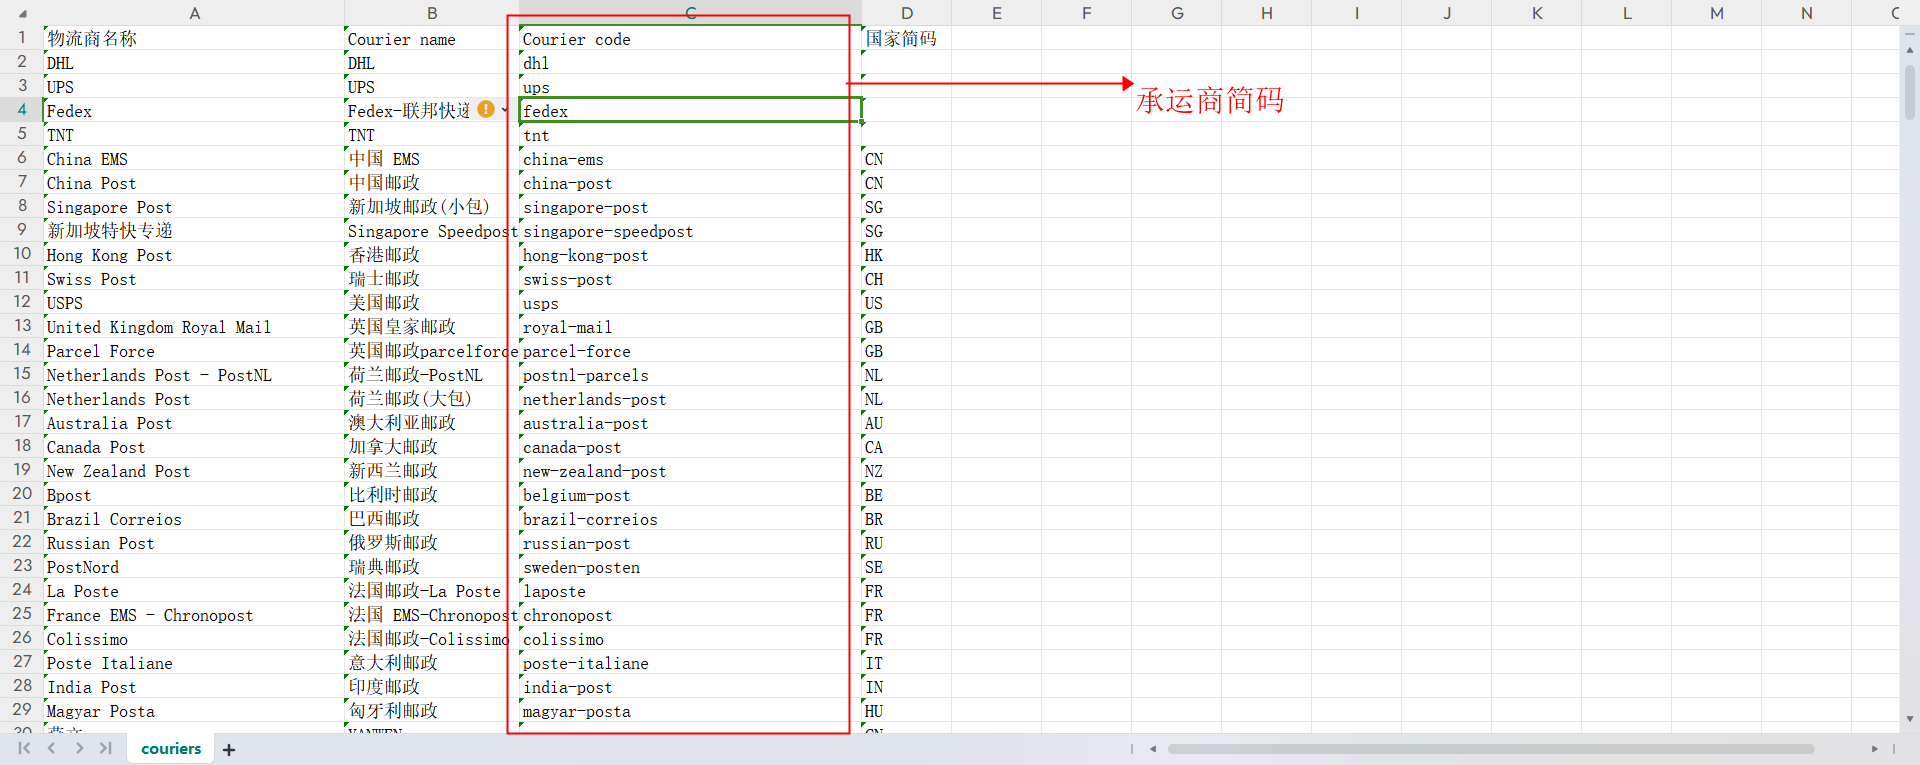This screenshot has width=1920, height=765.
Task: Select the Courier code header cell
Action: (690, 38)
